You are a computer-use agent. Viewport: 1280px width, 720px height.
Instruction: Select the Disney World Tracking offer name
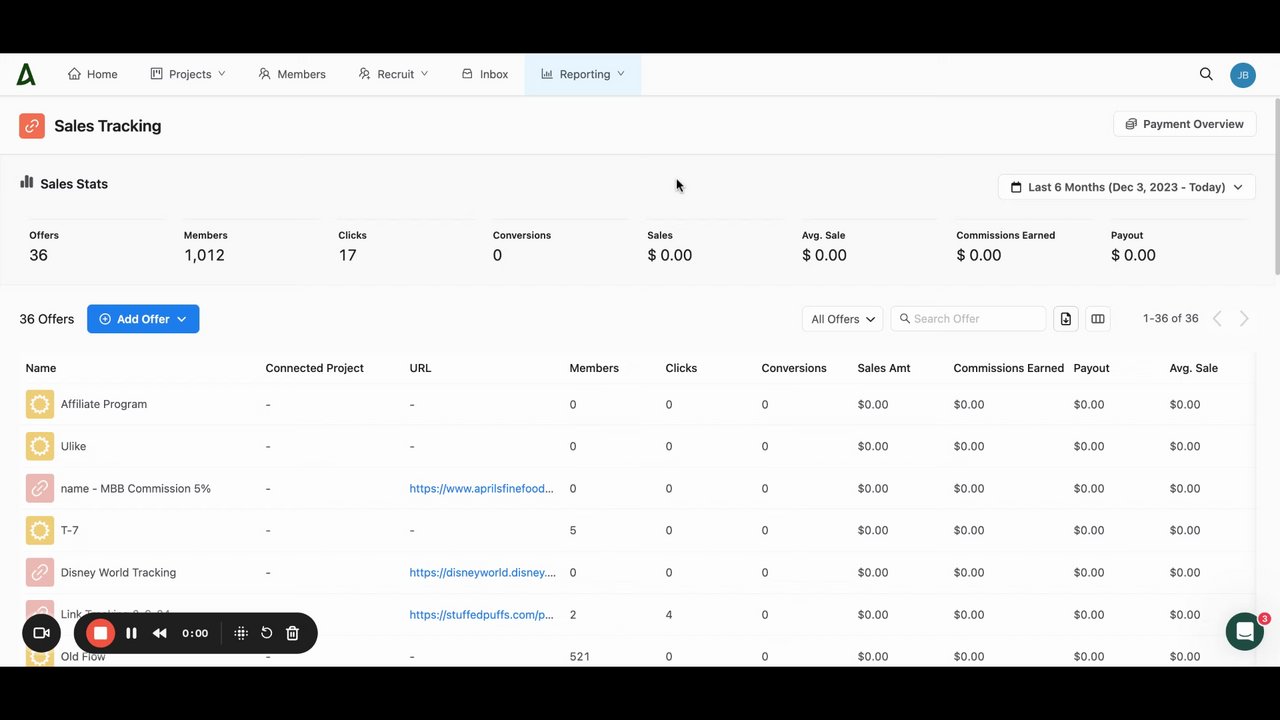[x=118, y=572]
